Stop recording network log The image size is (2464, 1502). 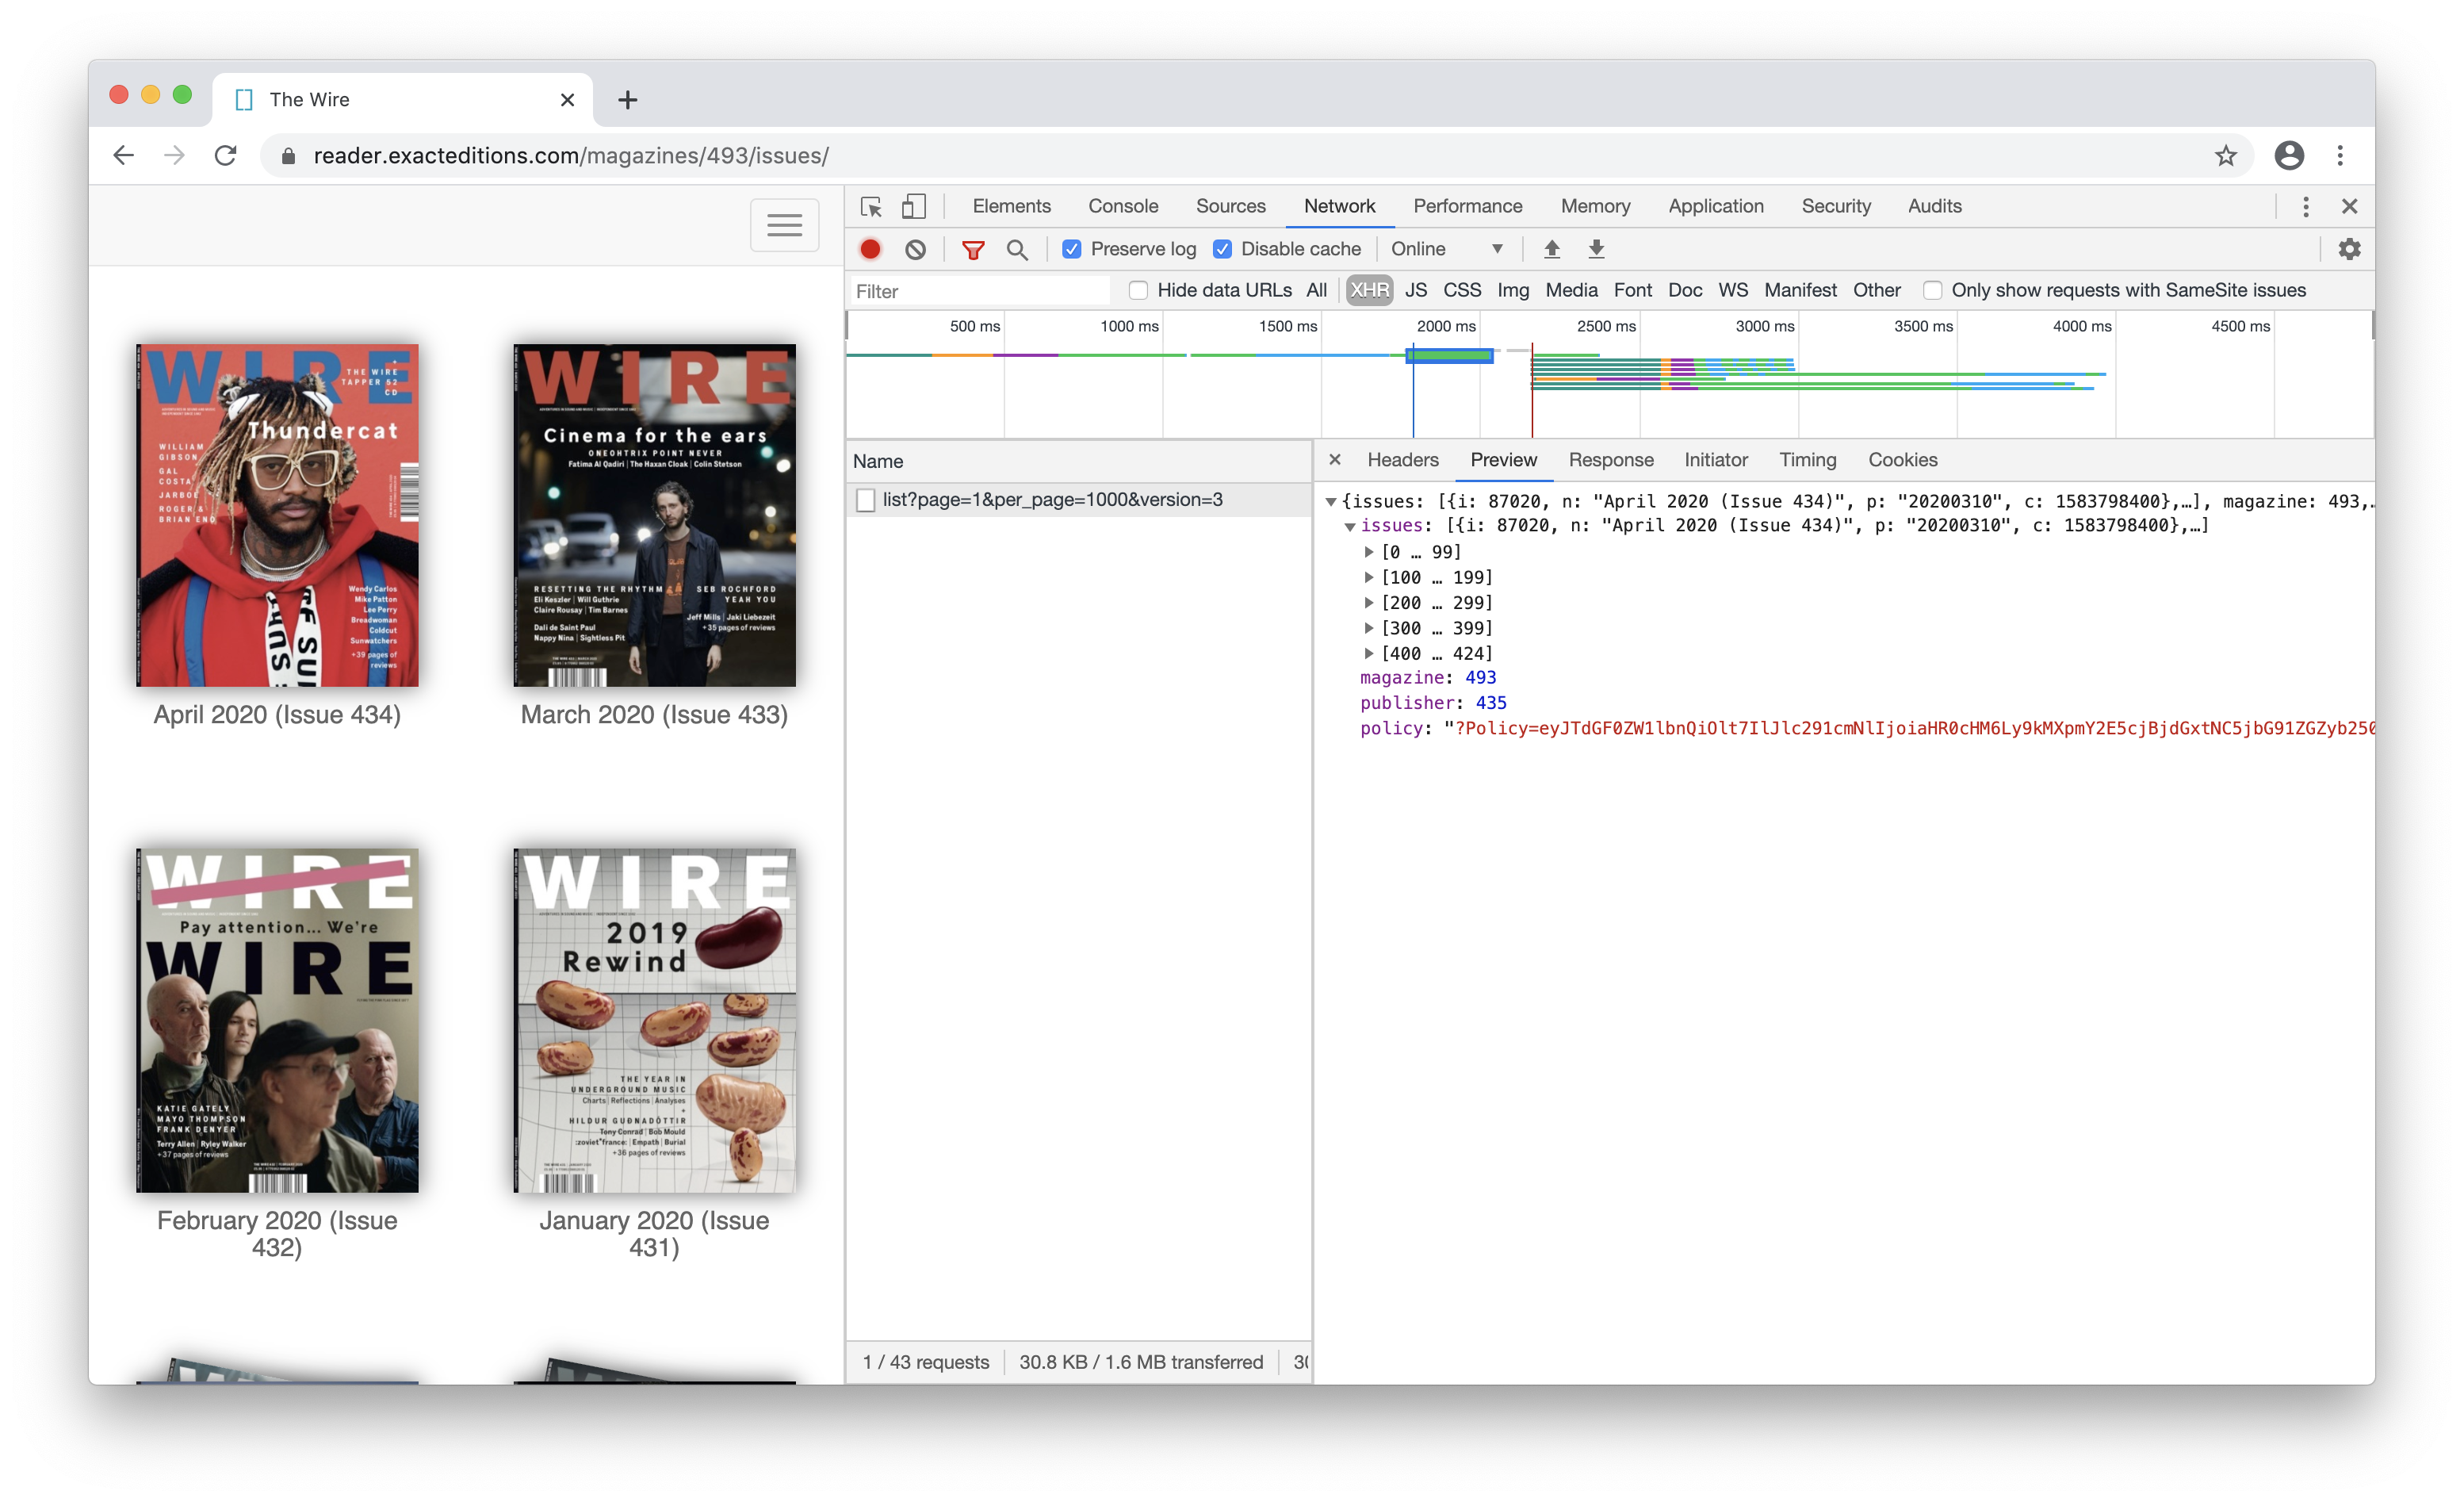[x=870, y=249]
